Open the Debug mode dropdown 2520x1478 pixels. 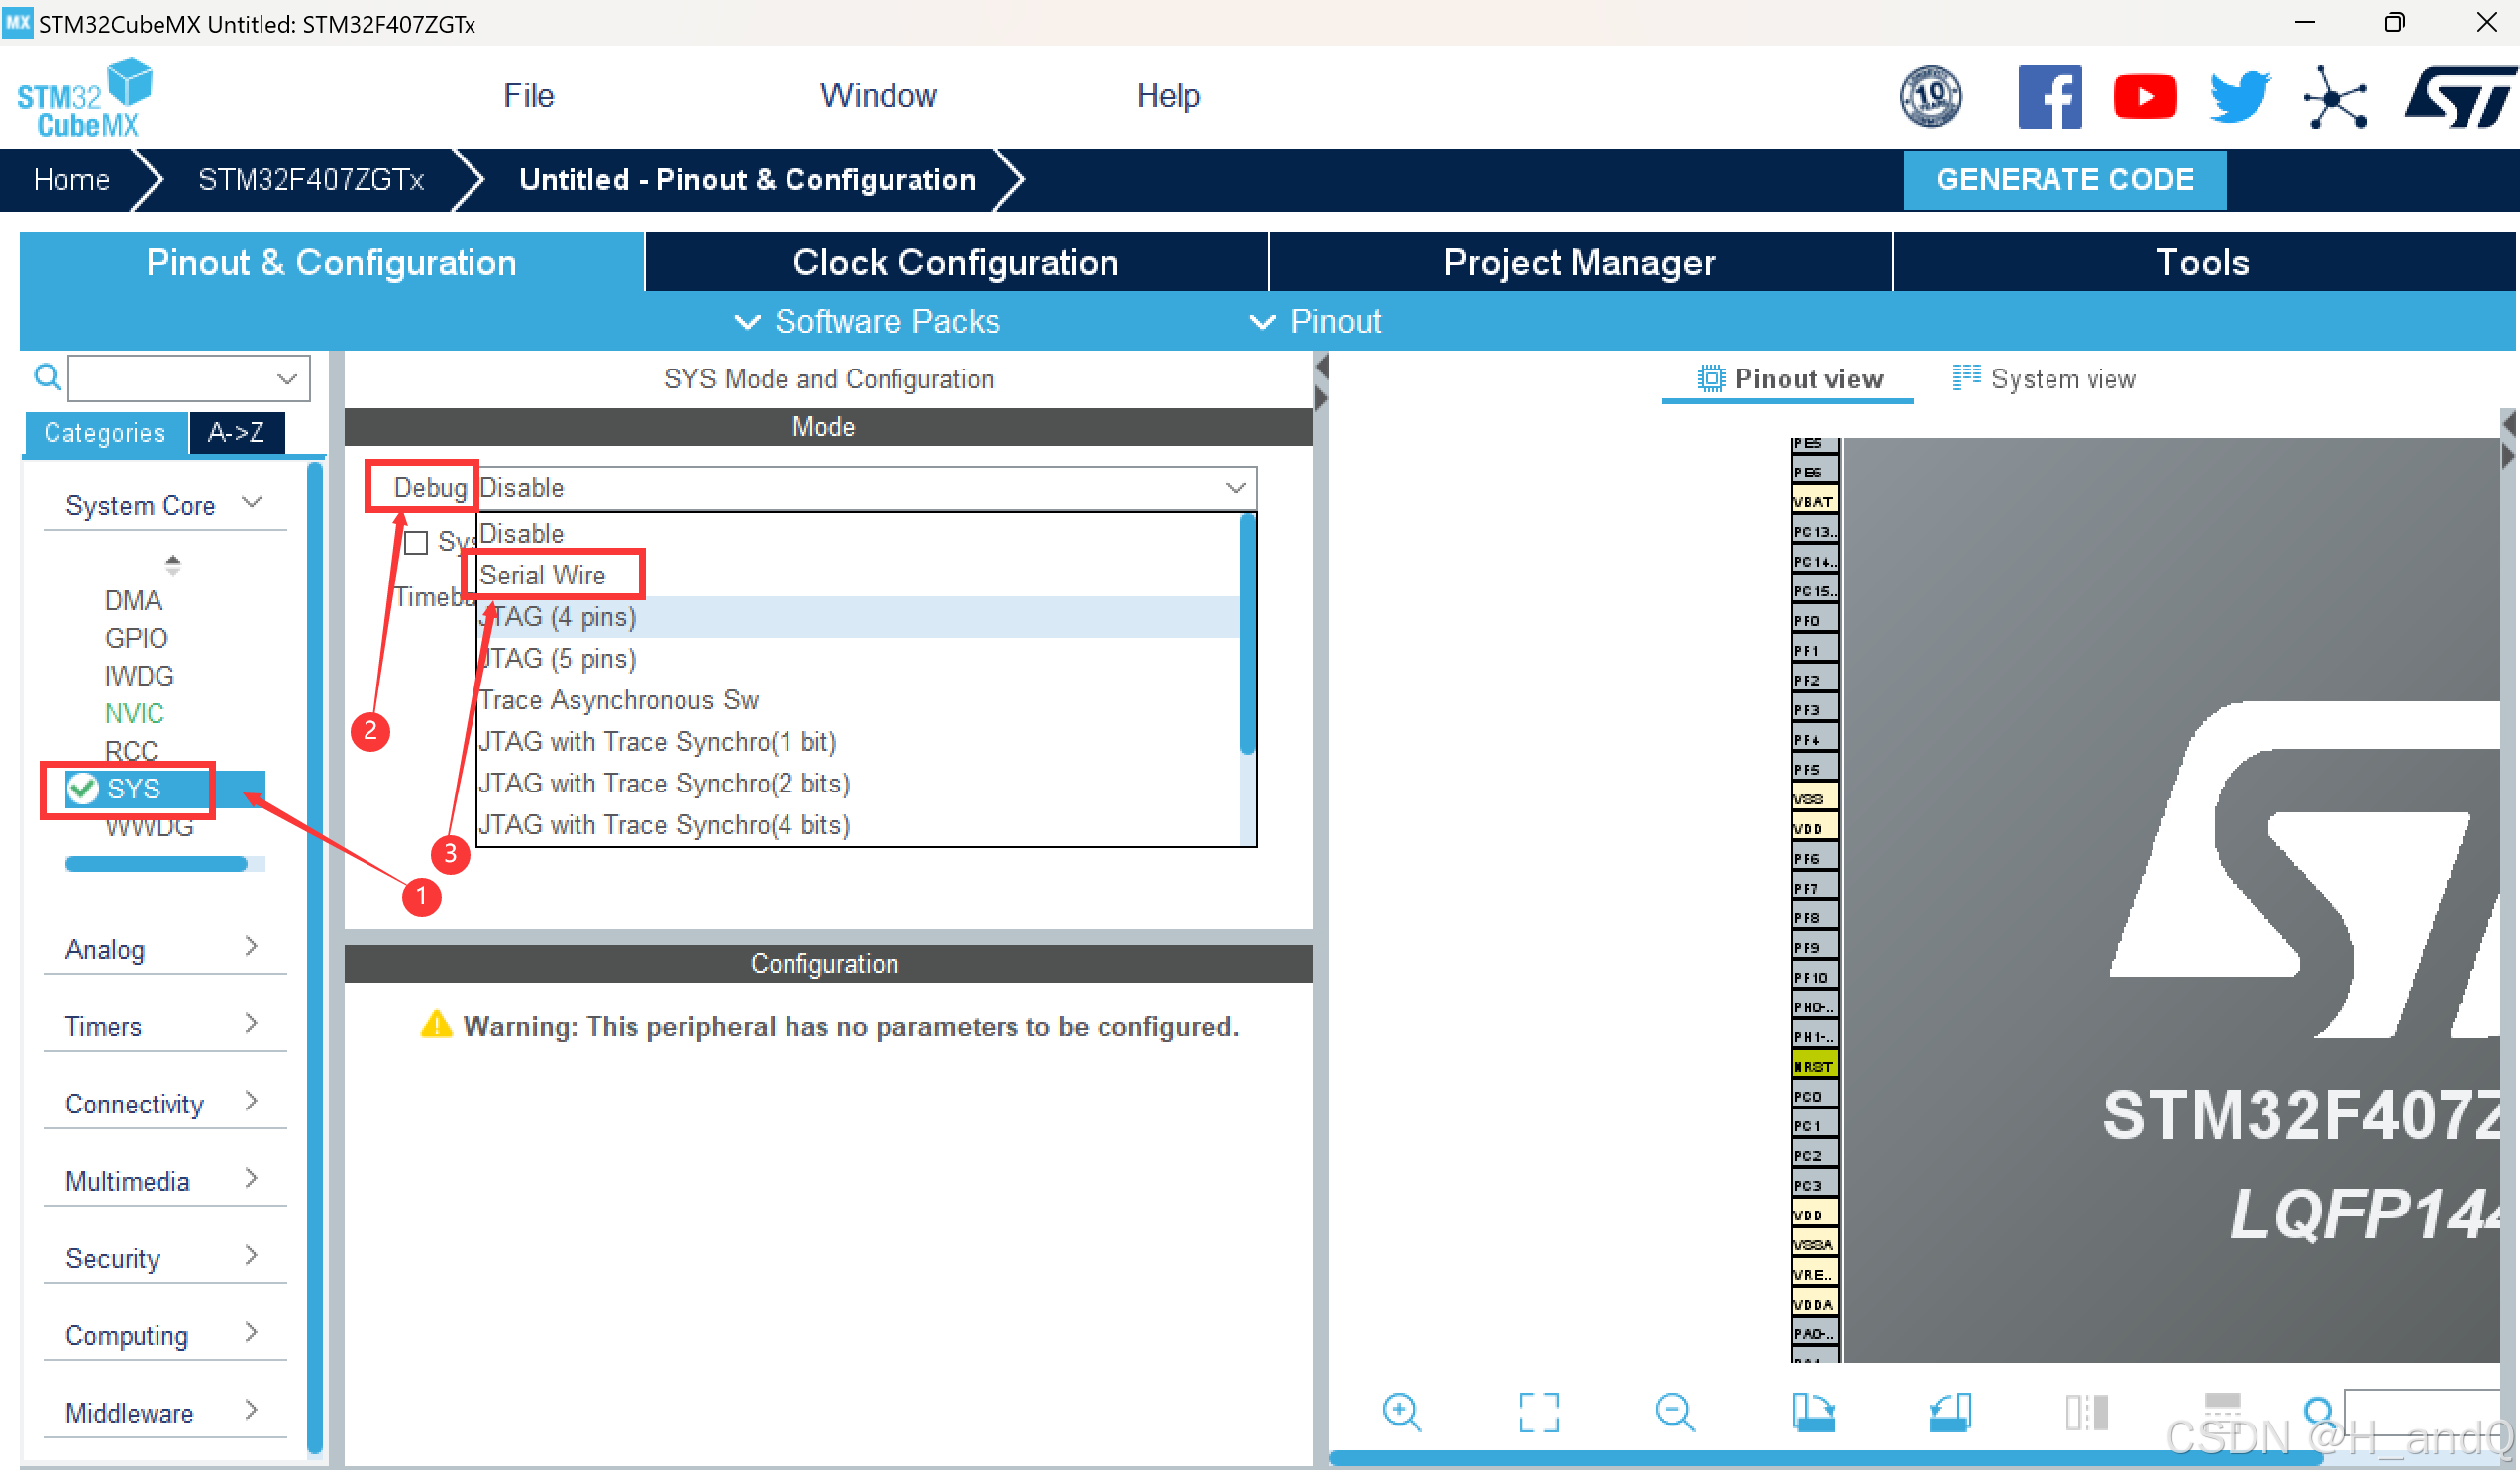click(866, 488)
